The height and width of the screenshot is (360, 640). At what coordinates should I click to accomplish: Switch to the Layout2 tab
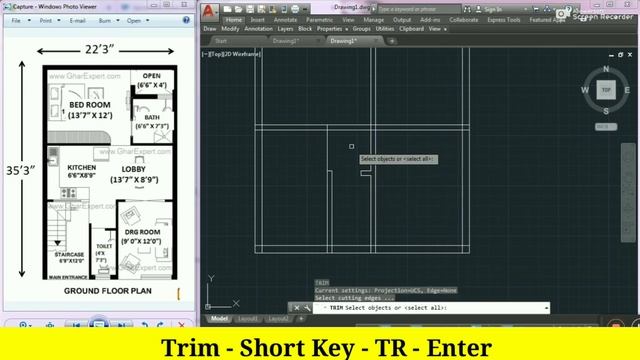tap(278, 318)
